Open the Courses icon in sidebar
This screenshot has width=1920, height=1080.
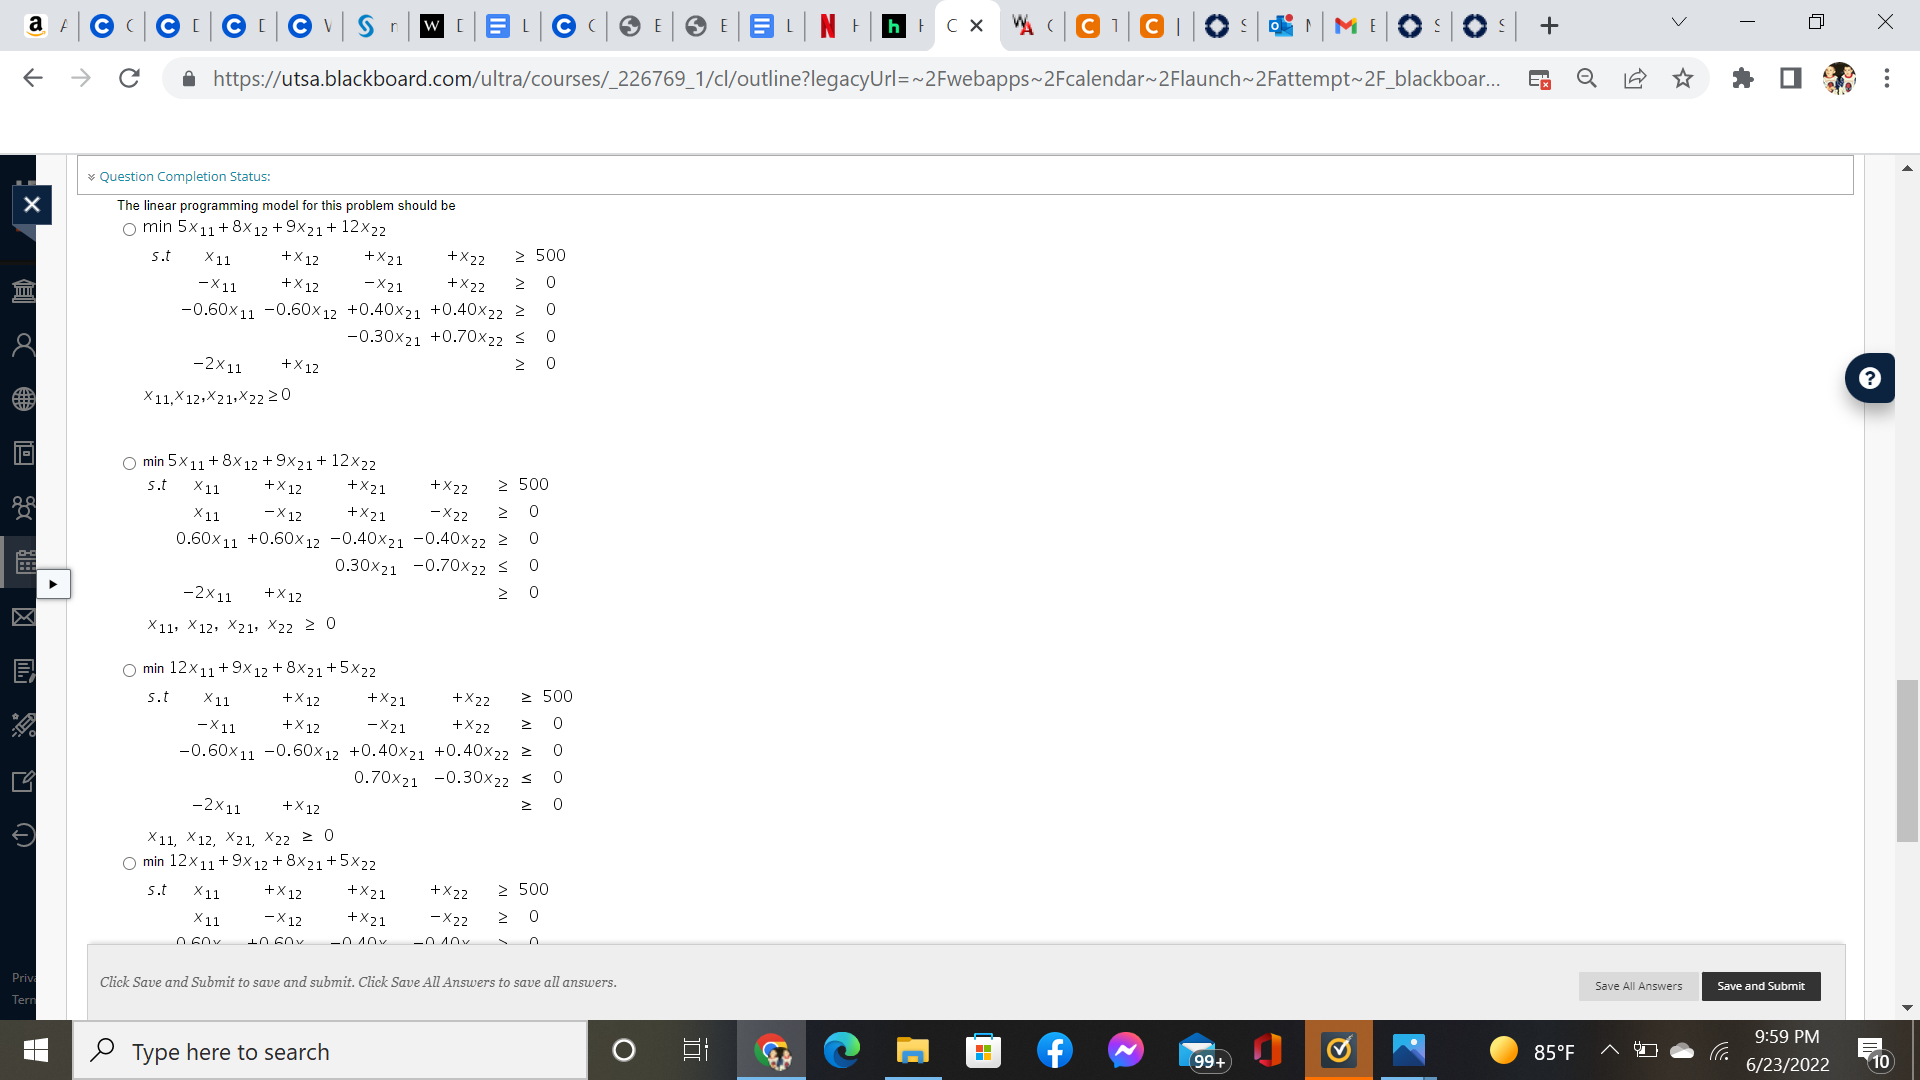(x=23, y=453)
